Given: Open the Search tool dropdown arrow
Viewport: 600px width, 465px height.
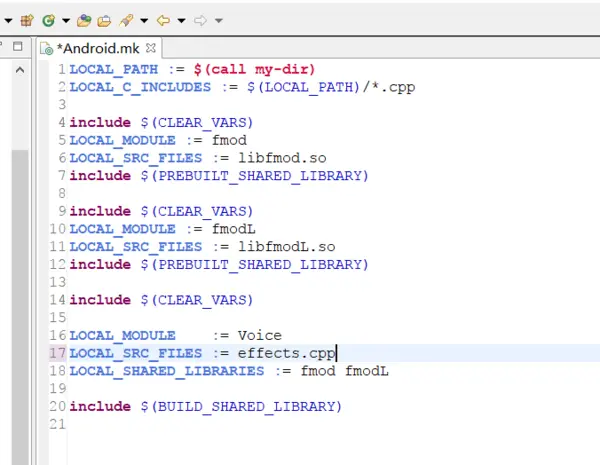Looking at the screenshot, I should [144, 20].
